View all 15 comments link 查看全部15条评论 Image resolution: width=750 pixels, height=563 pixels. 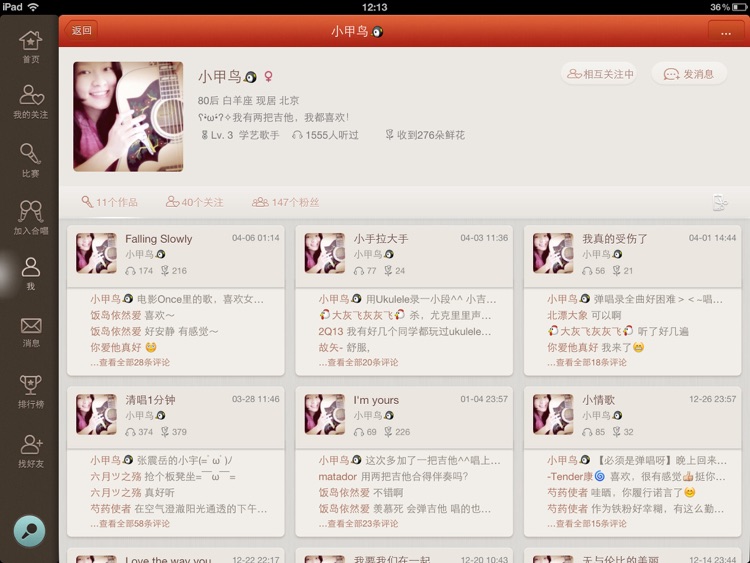point(587,524)
